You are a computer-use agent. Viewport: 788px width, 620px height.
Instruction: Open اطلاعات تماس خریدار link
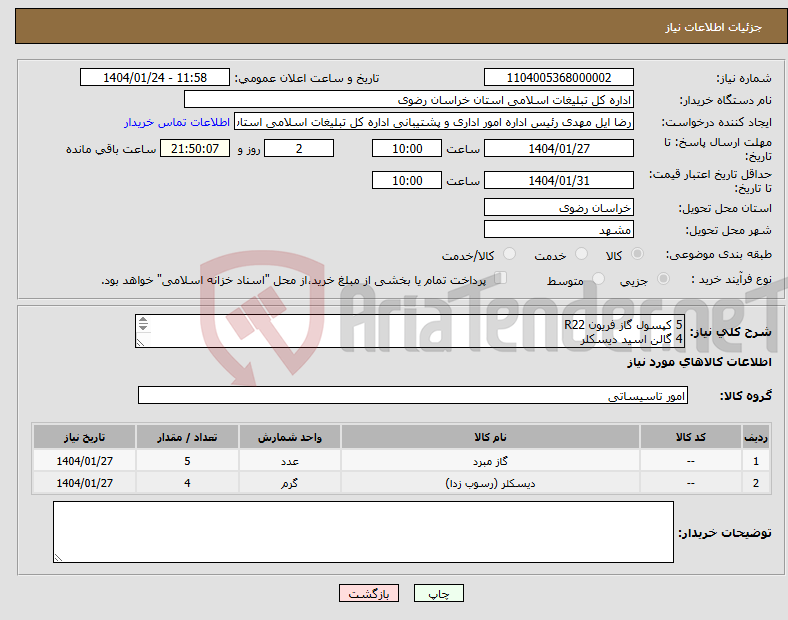[x=177, y=122]
